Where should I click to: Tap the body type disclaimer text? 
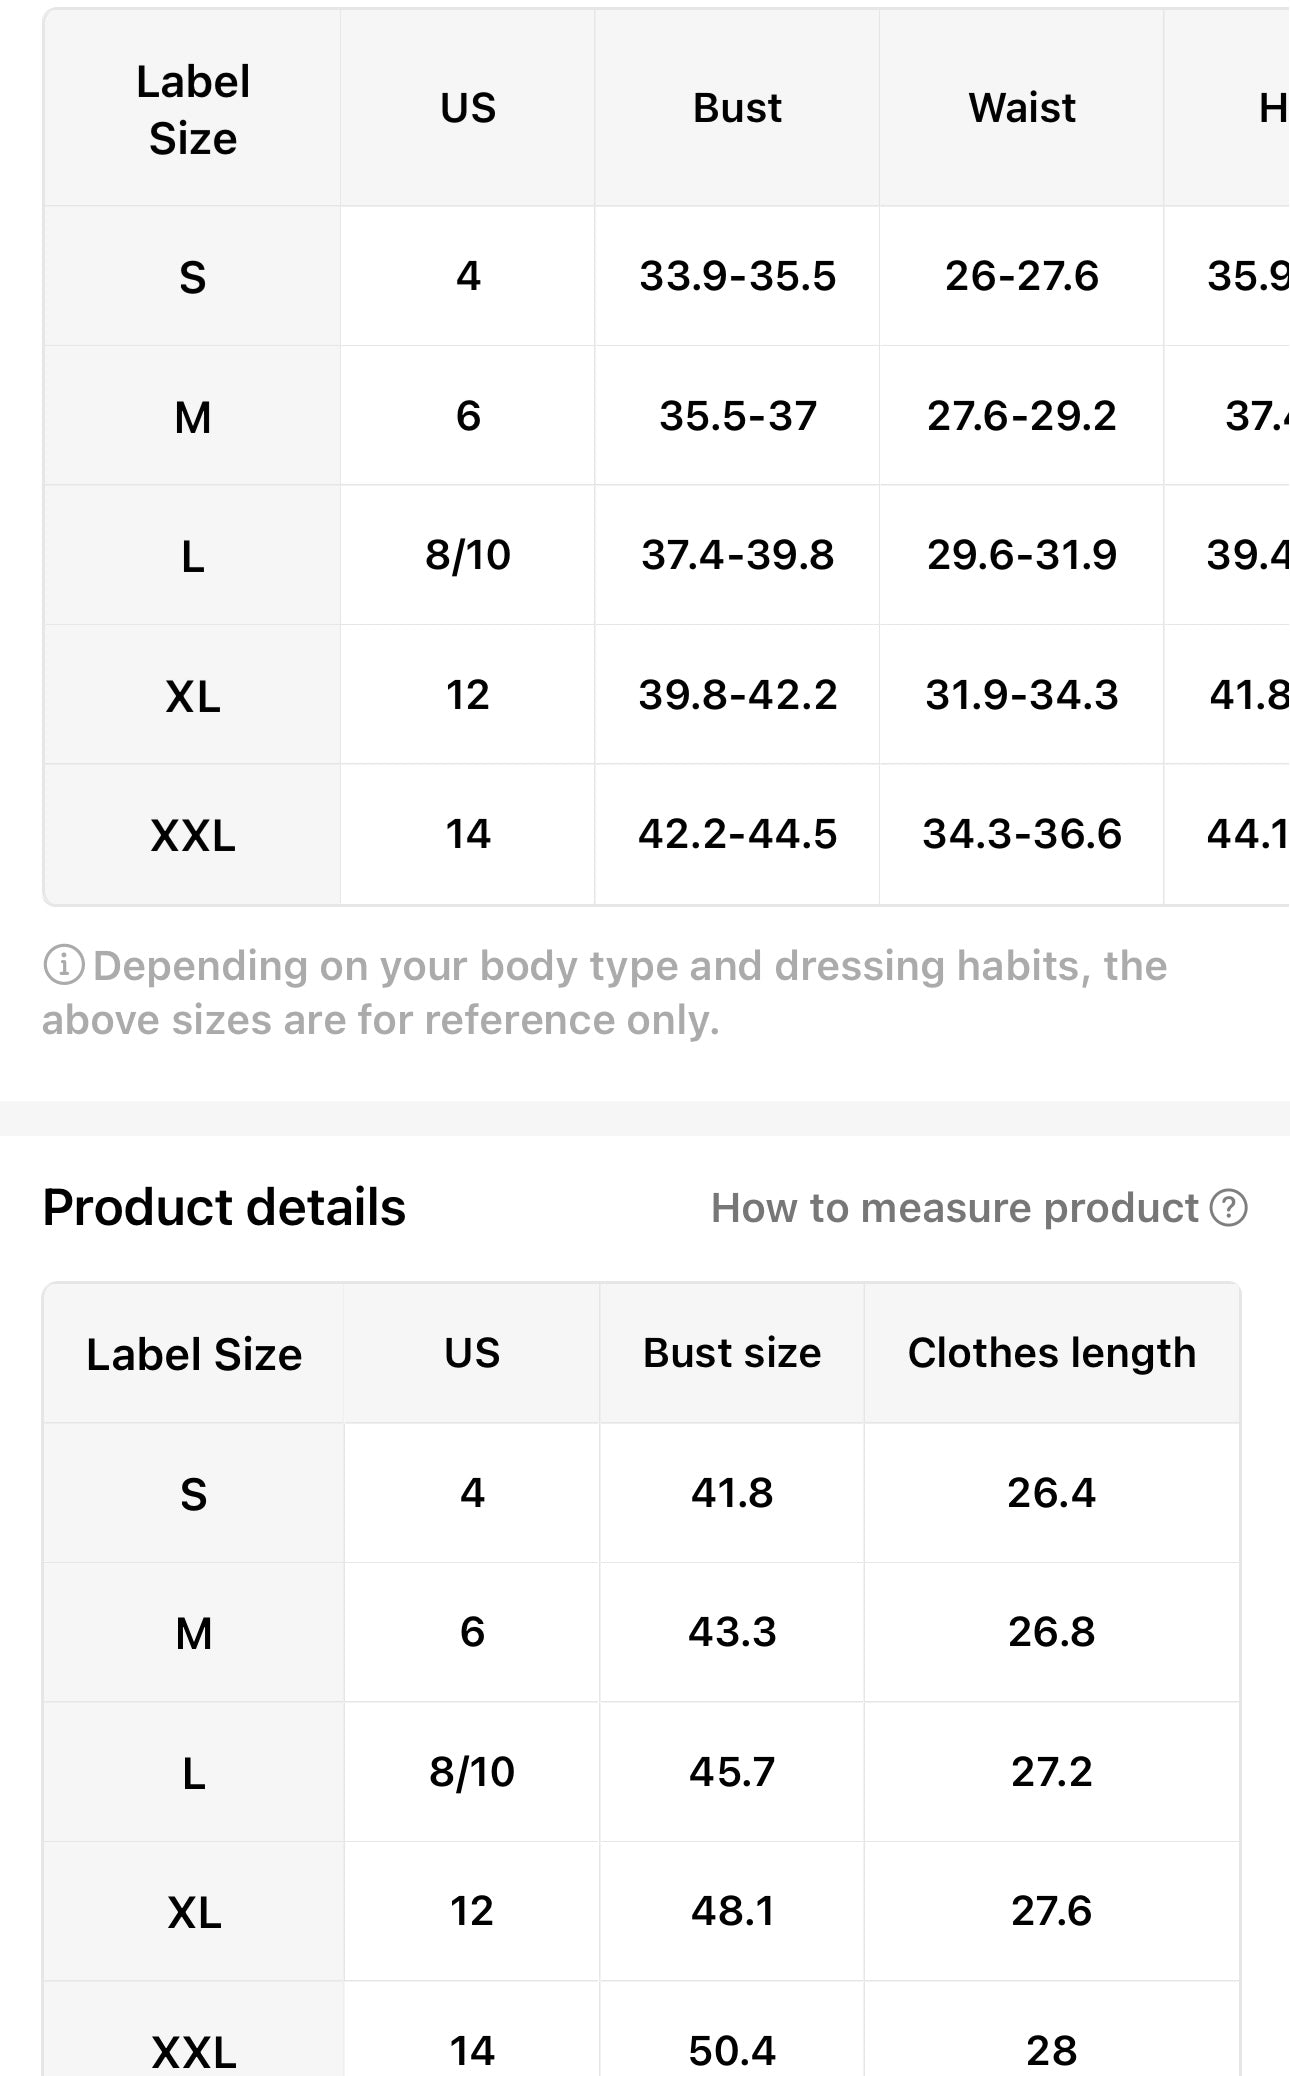[x=605, y=993]
